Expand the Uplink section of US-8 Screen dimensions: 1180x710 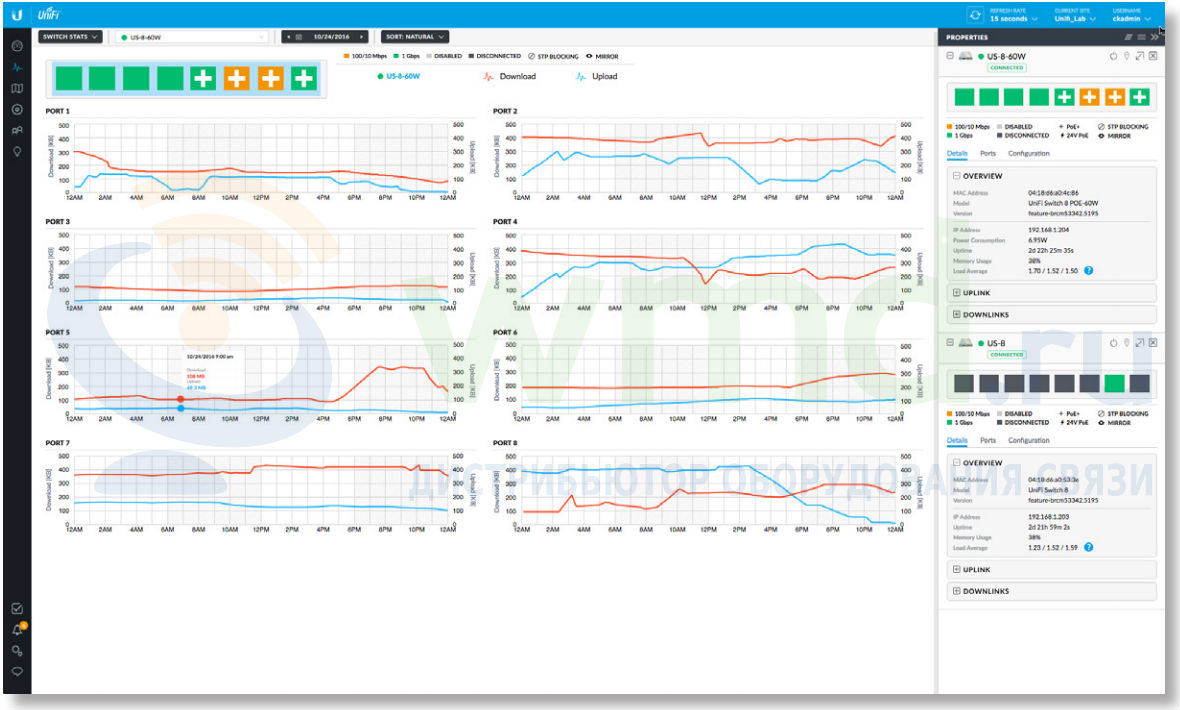[956, 569]
